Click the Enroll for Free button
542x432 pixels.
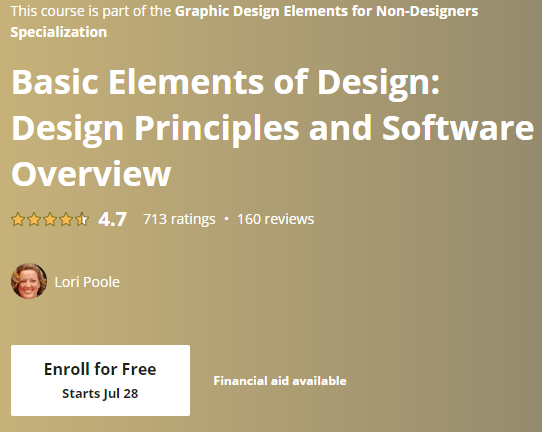[100, 380]
